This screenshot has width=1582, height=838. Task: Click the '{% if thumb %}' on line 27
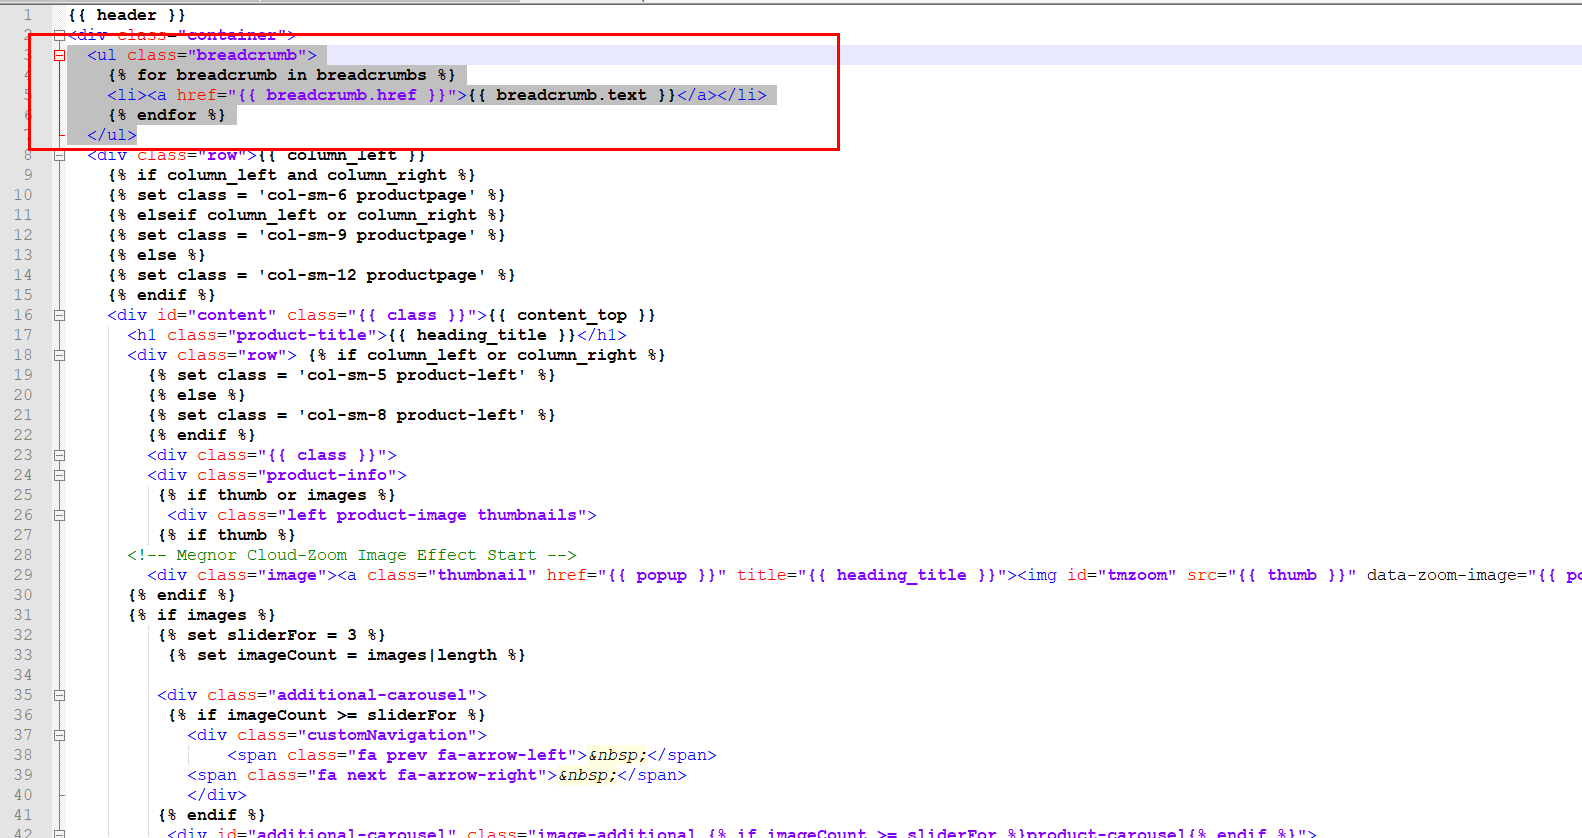(x=227, y=535)
